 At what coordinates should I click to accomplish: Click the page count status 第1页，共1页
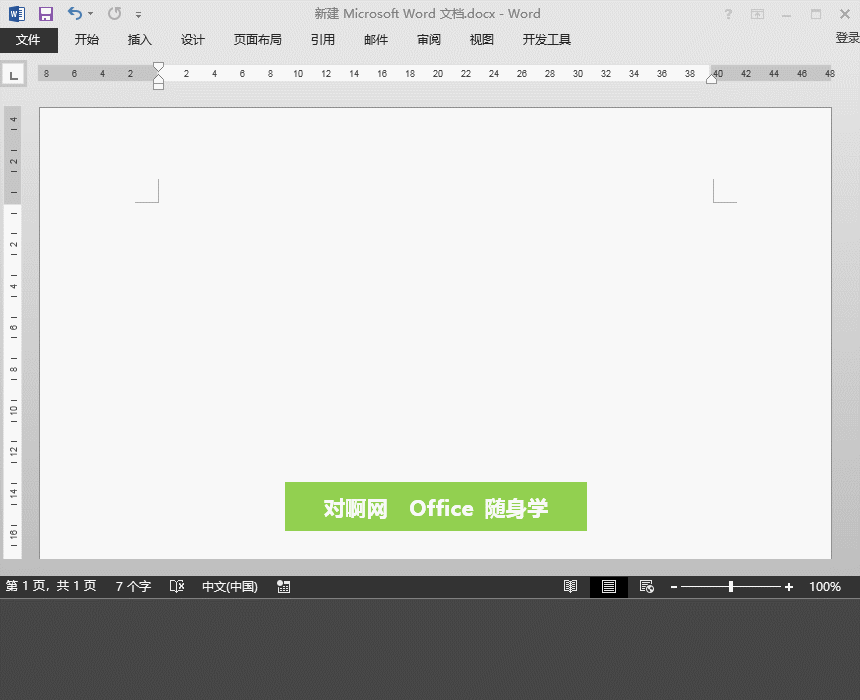click(x=51, y=586)
